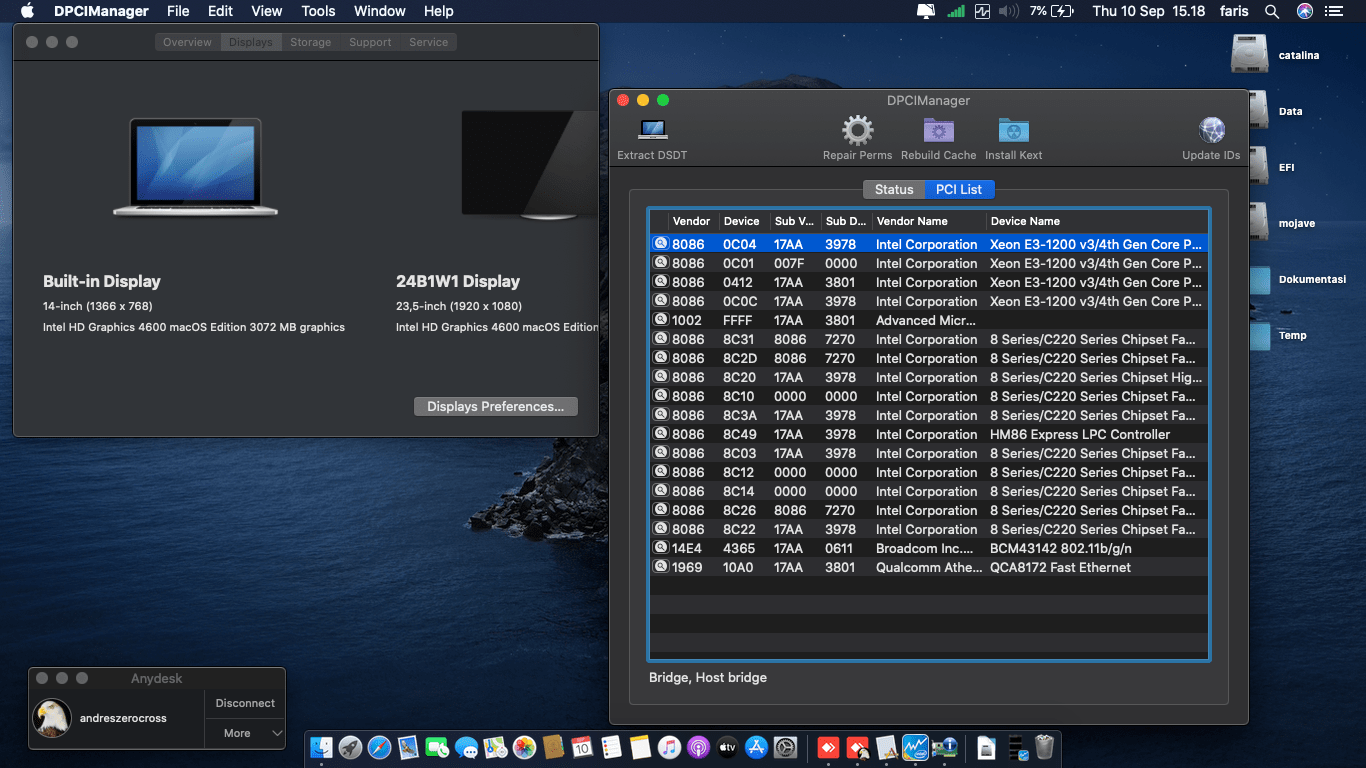Open Finder from the Dock
Viewport: 1366px width, 768px height.
point(322,747)
